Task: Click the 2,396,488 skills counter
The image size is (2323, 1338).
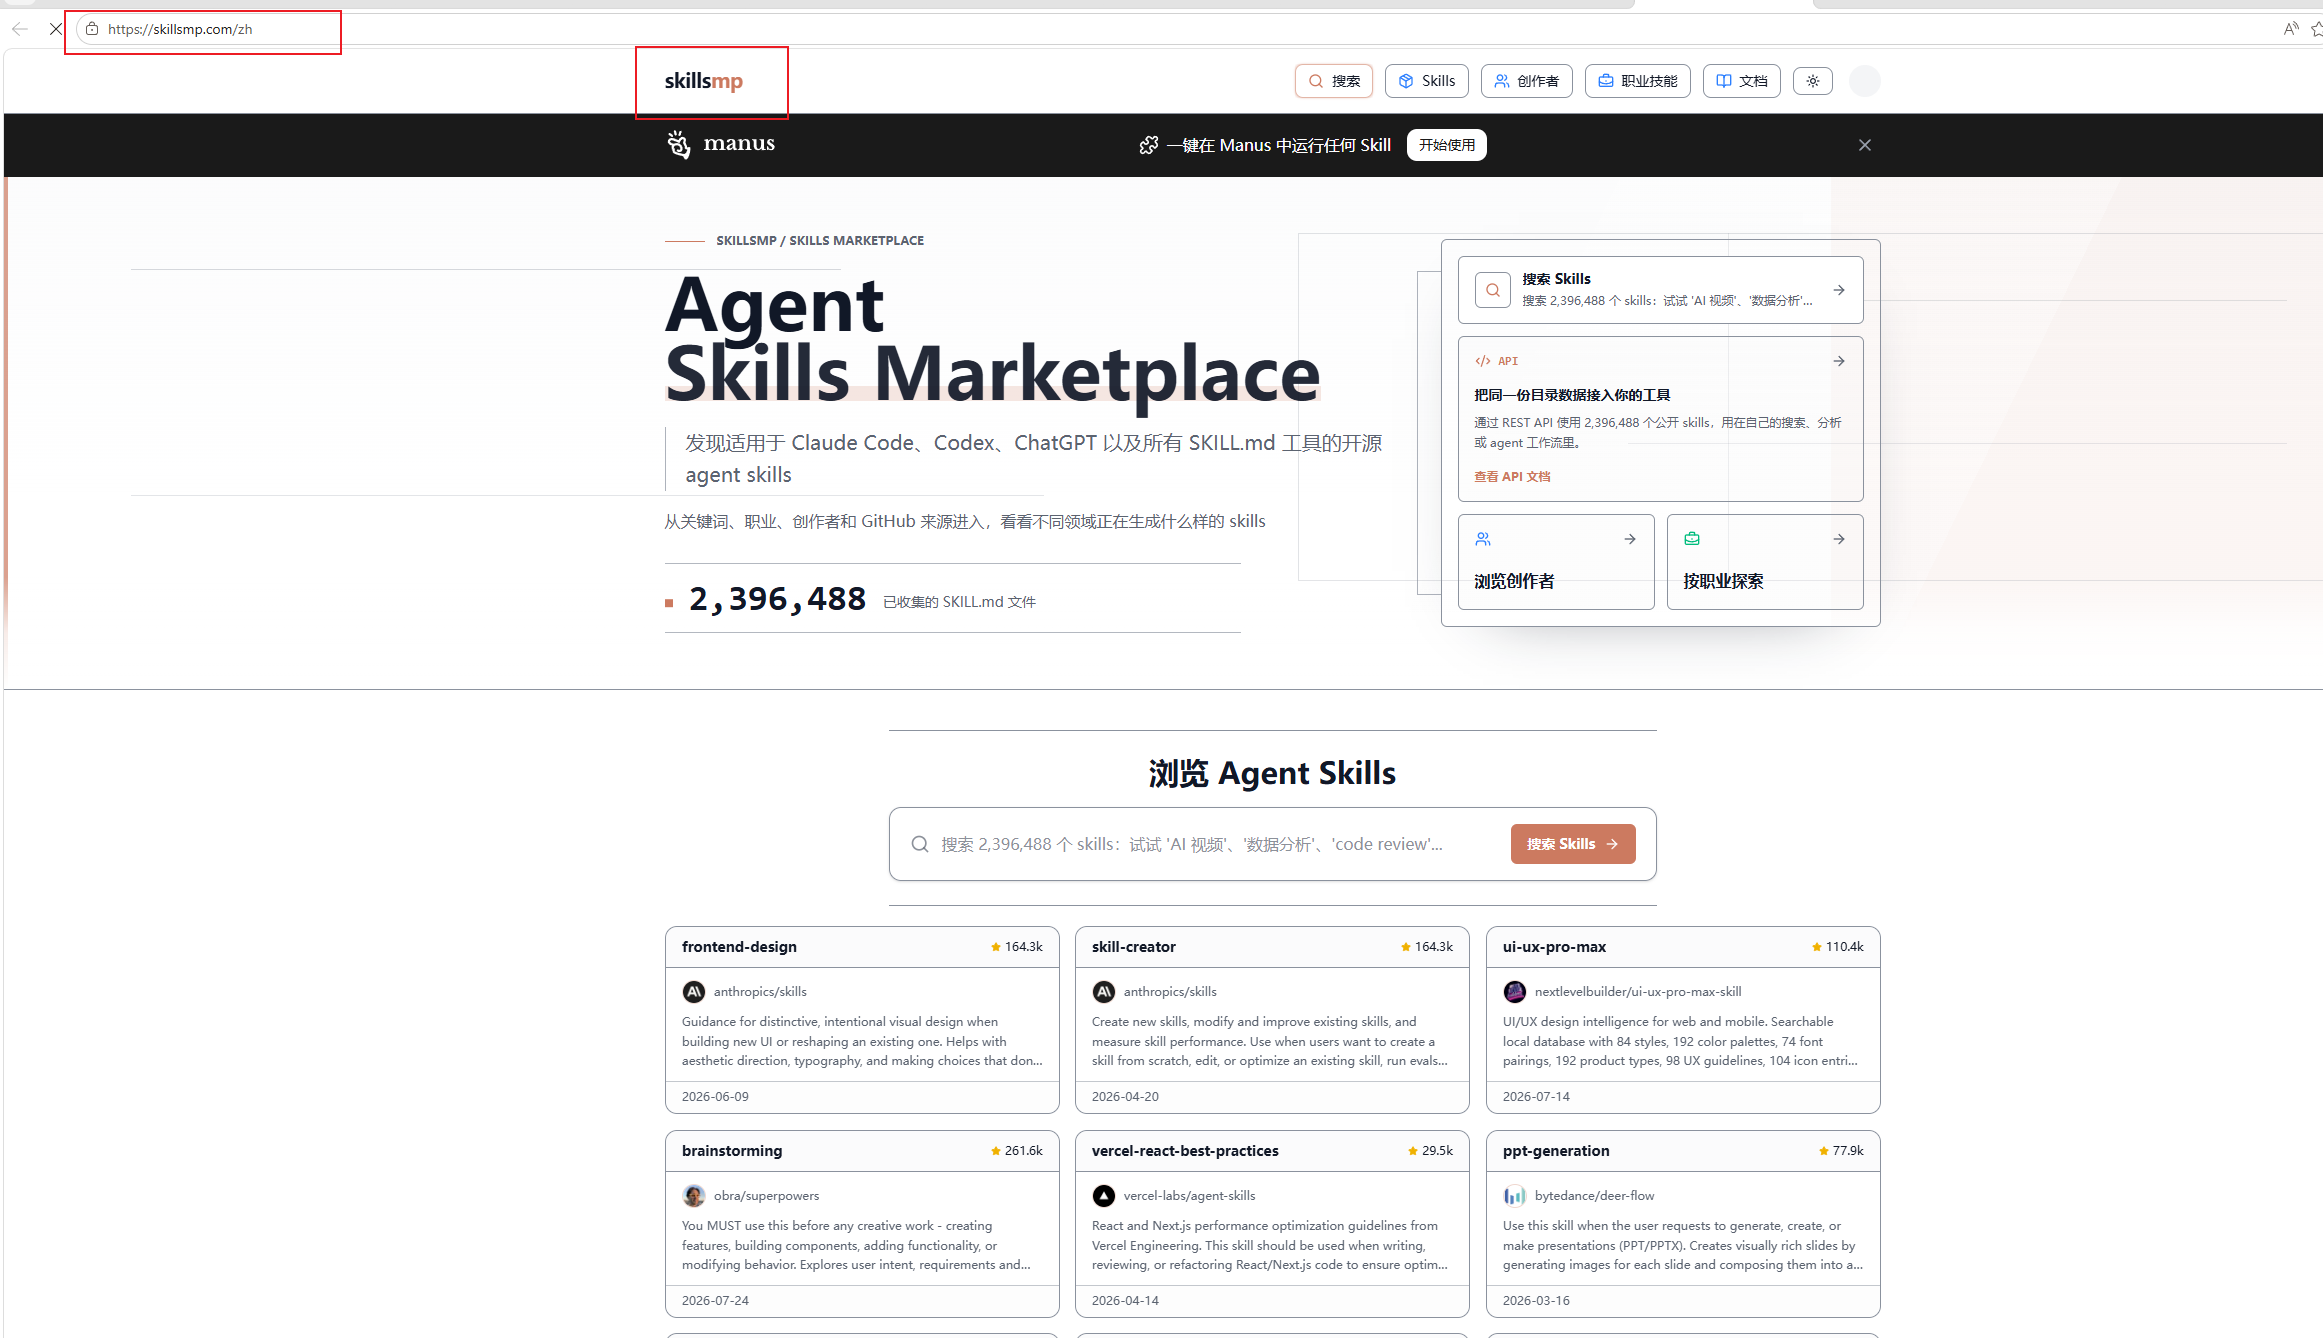Action: coord(777,599)
